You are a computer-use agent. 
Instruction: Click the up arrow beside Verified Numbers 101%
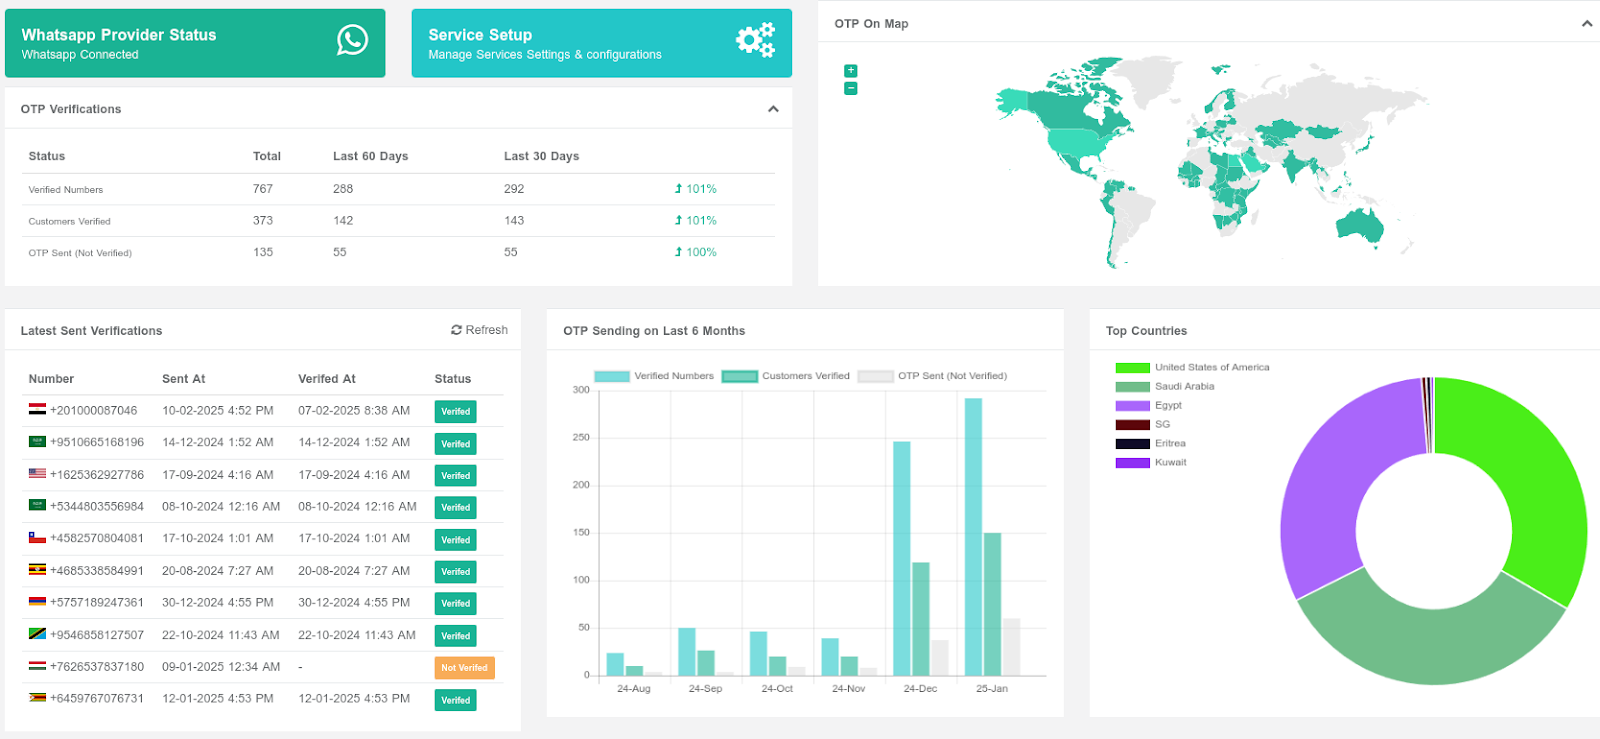pyautogui.click(x=678, y=189)
